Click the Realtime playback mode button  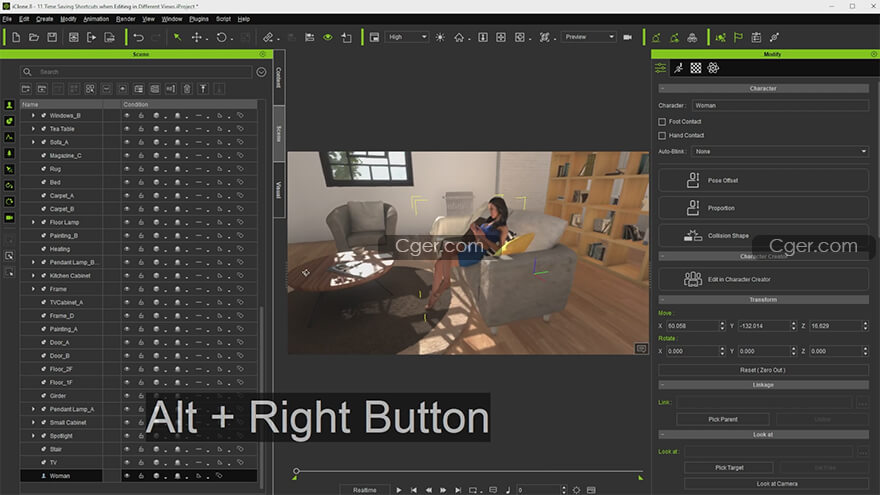[x=365, y=490]
